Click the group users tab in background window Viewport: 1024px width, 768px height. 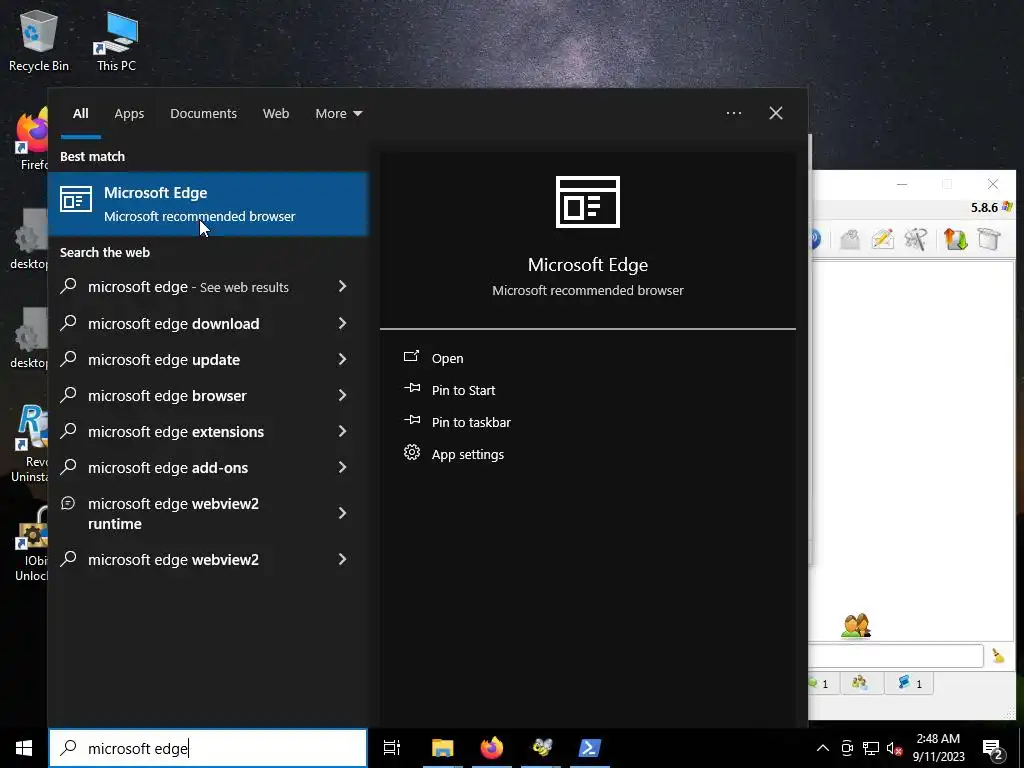(x=860, y=683)
